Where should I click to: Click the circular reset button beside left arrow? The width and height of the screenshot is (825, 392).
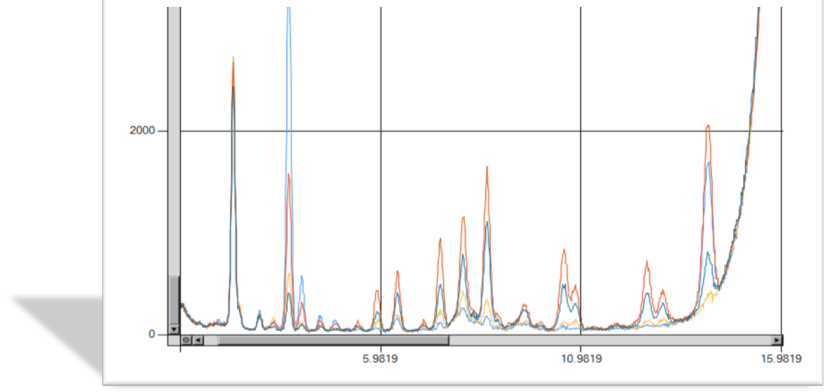186,340
